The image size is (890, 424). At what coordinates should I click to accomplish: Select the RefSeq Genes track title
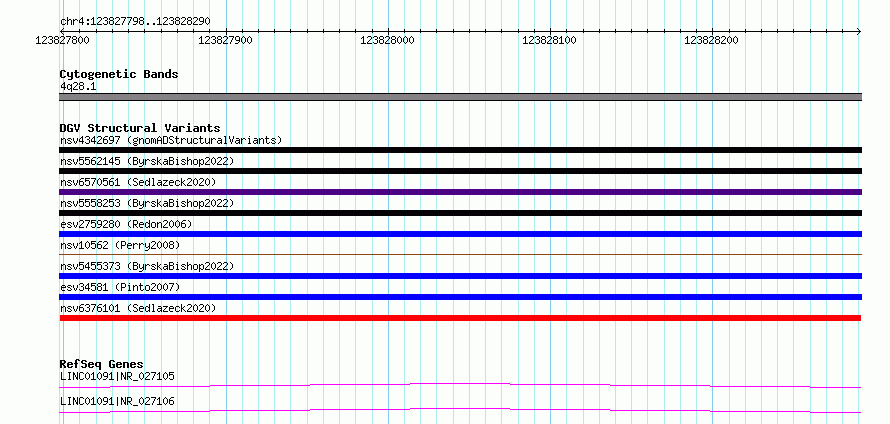102,364
